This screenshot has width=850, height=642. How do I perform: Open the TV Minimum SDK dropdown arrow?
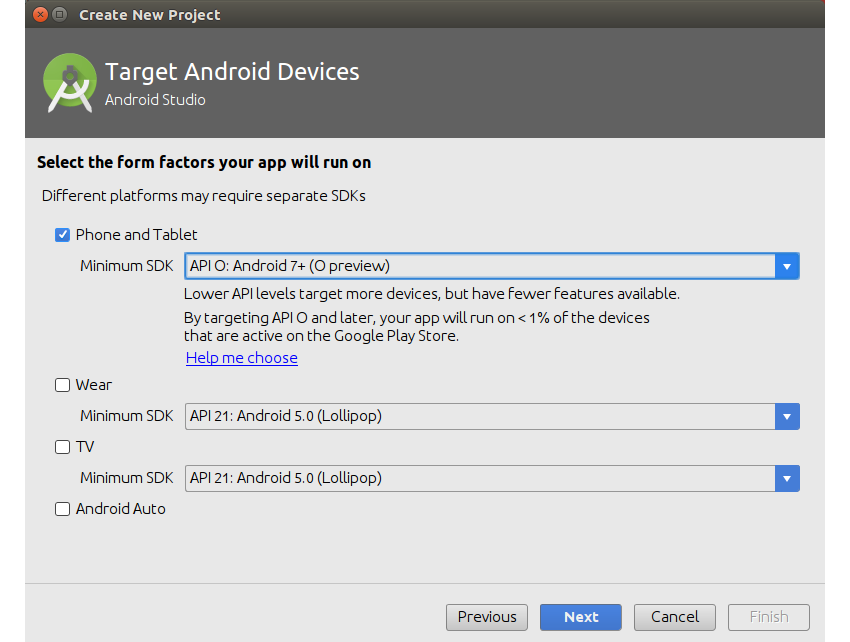787,479
